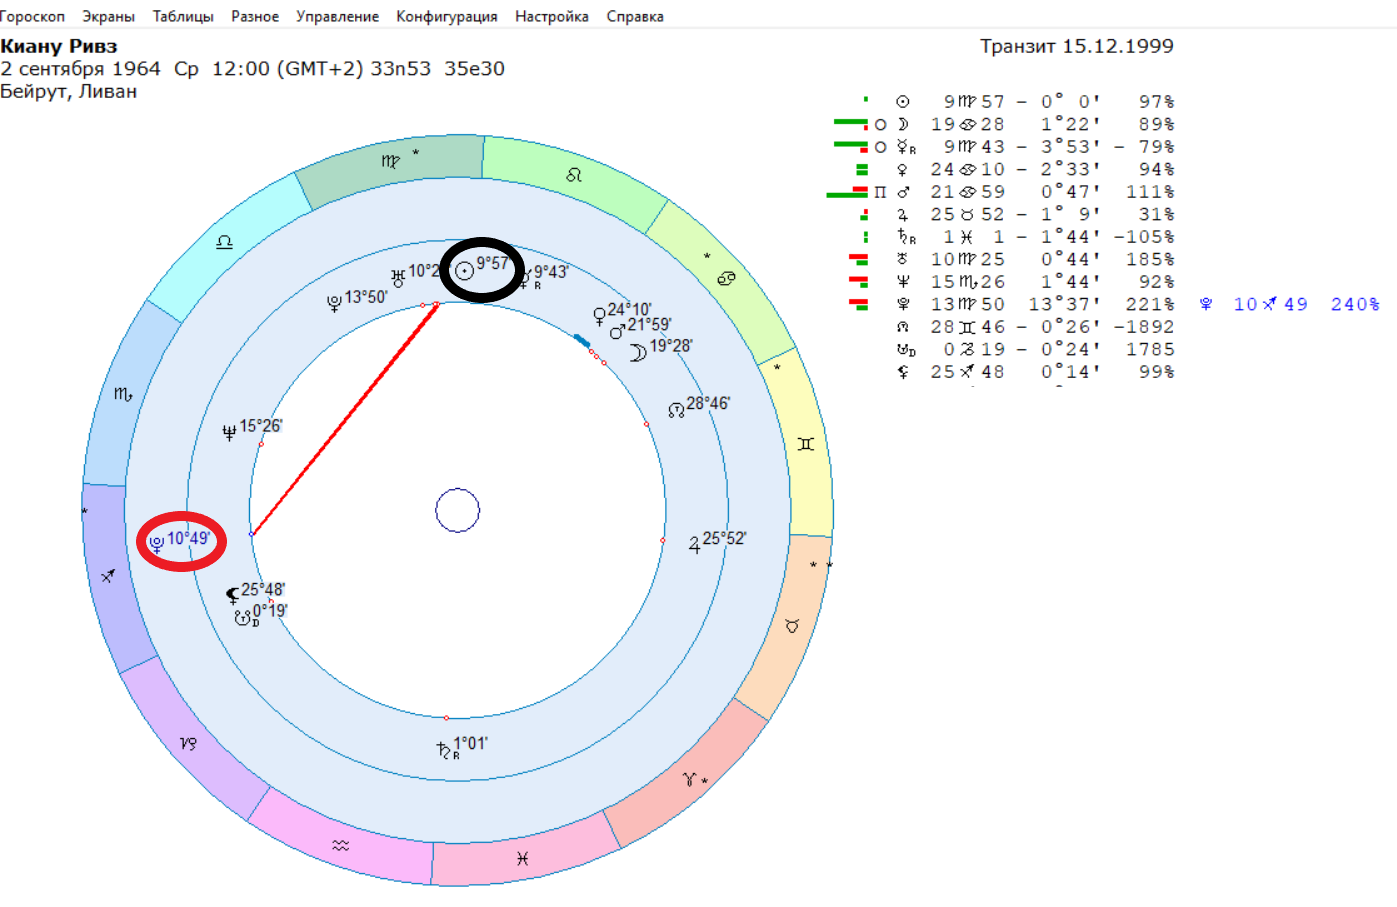Select the Jupiter glyph at 25°52'
Viewport: 1397px width, 907px height.
(694, 545)
